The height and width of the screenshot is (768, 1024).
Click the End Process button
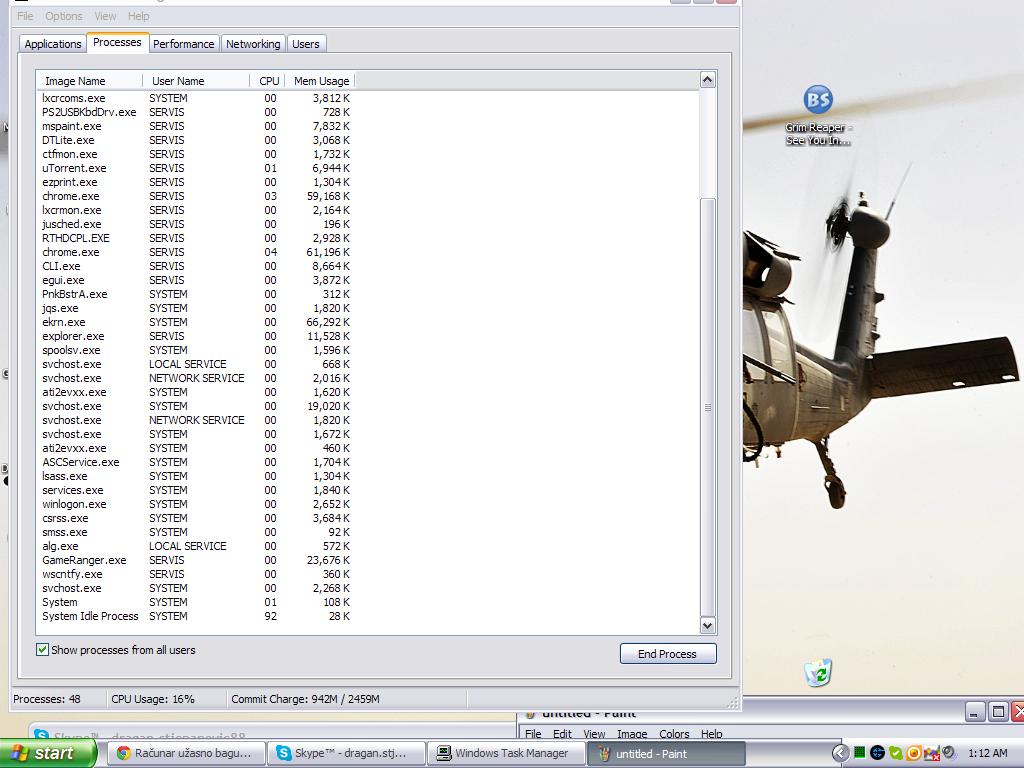click(x=667, y=654)
